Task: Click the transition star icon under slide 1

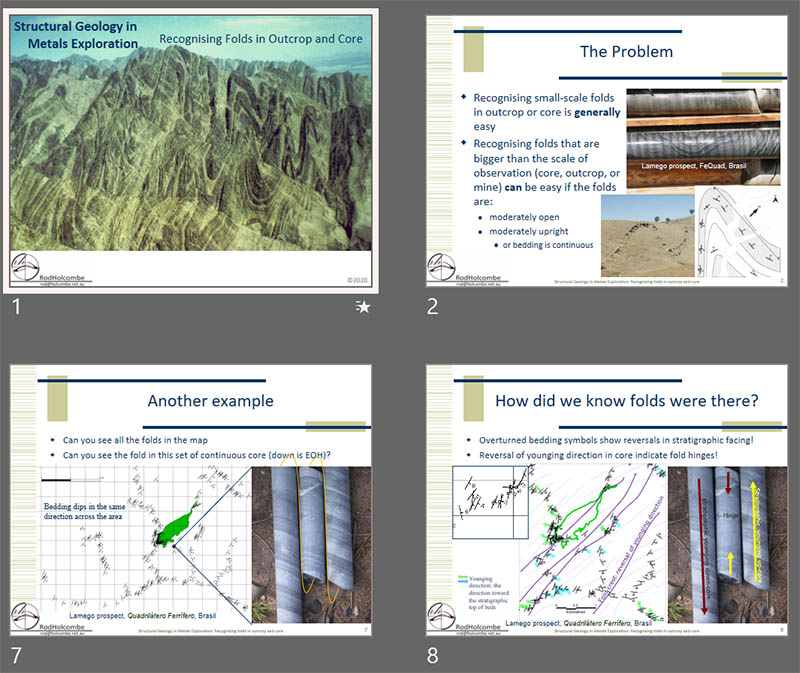Action: coord(363,307)
